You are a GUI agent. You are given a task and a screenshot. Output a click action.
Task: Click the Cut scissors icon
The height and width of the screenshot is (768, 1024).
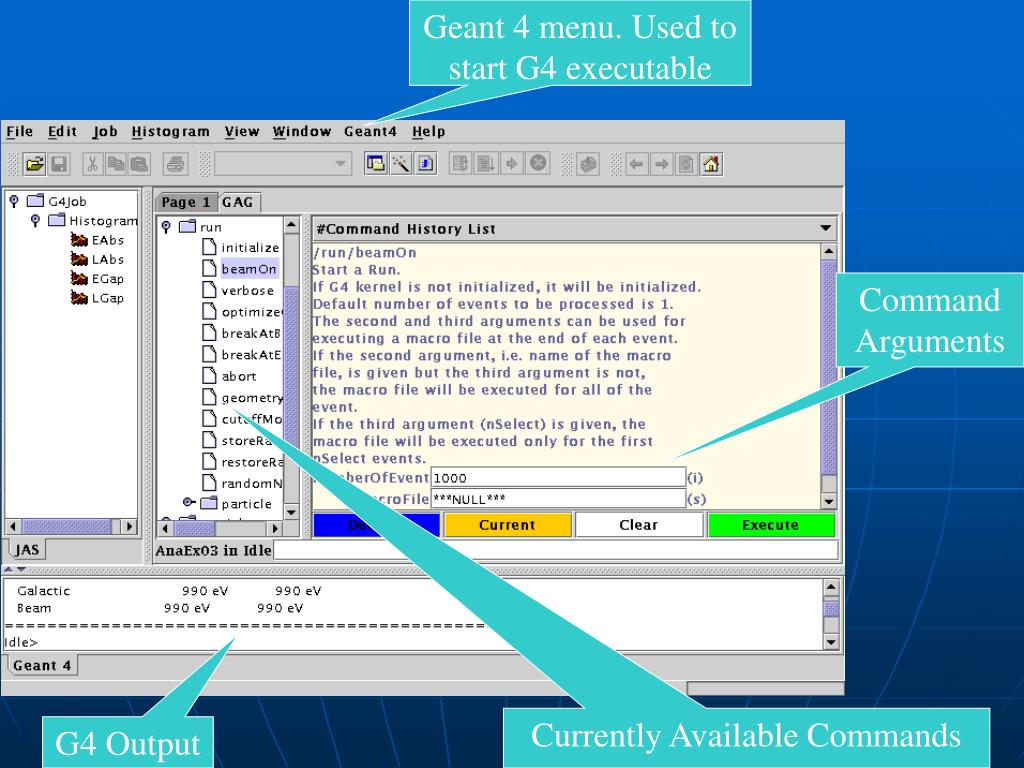point(93,164)
